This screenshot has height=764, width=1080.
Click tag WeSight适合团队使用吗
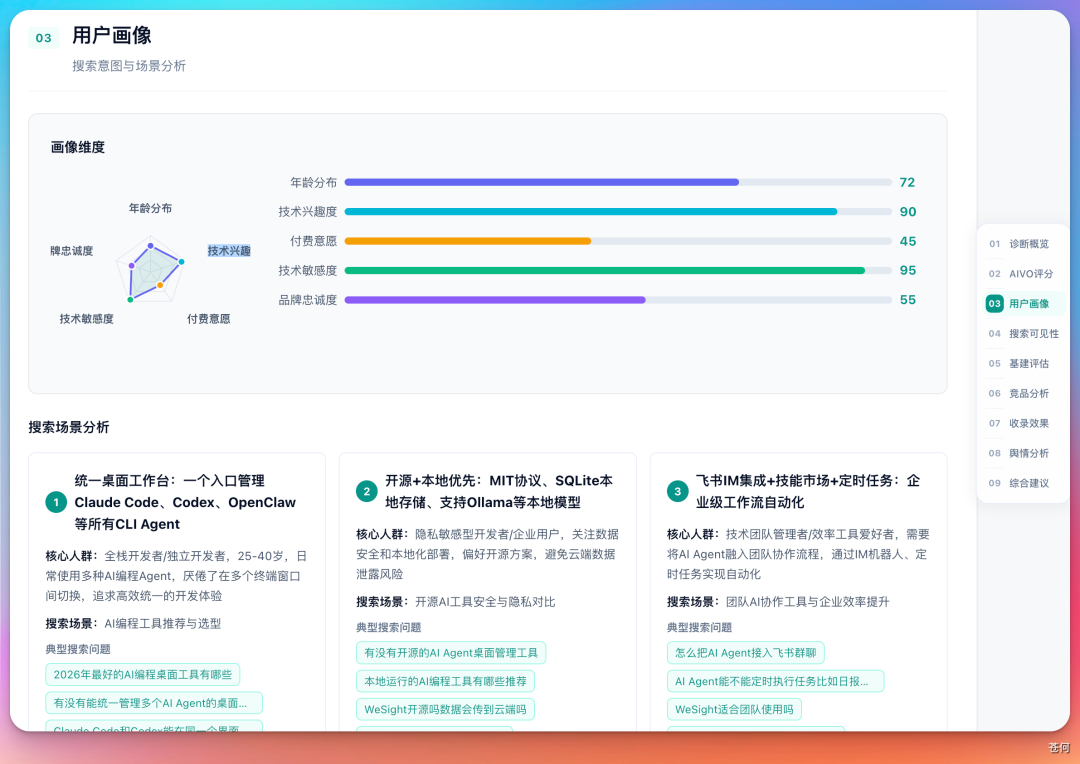734,709
